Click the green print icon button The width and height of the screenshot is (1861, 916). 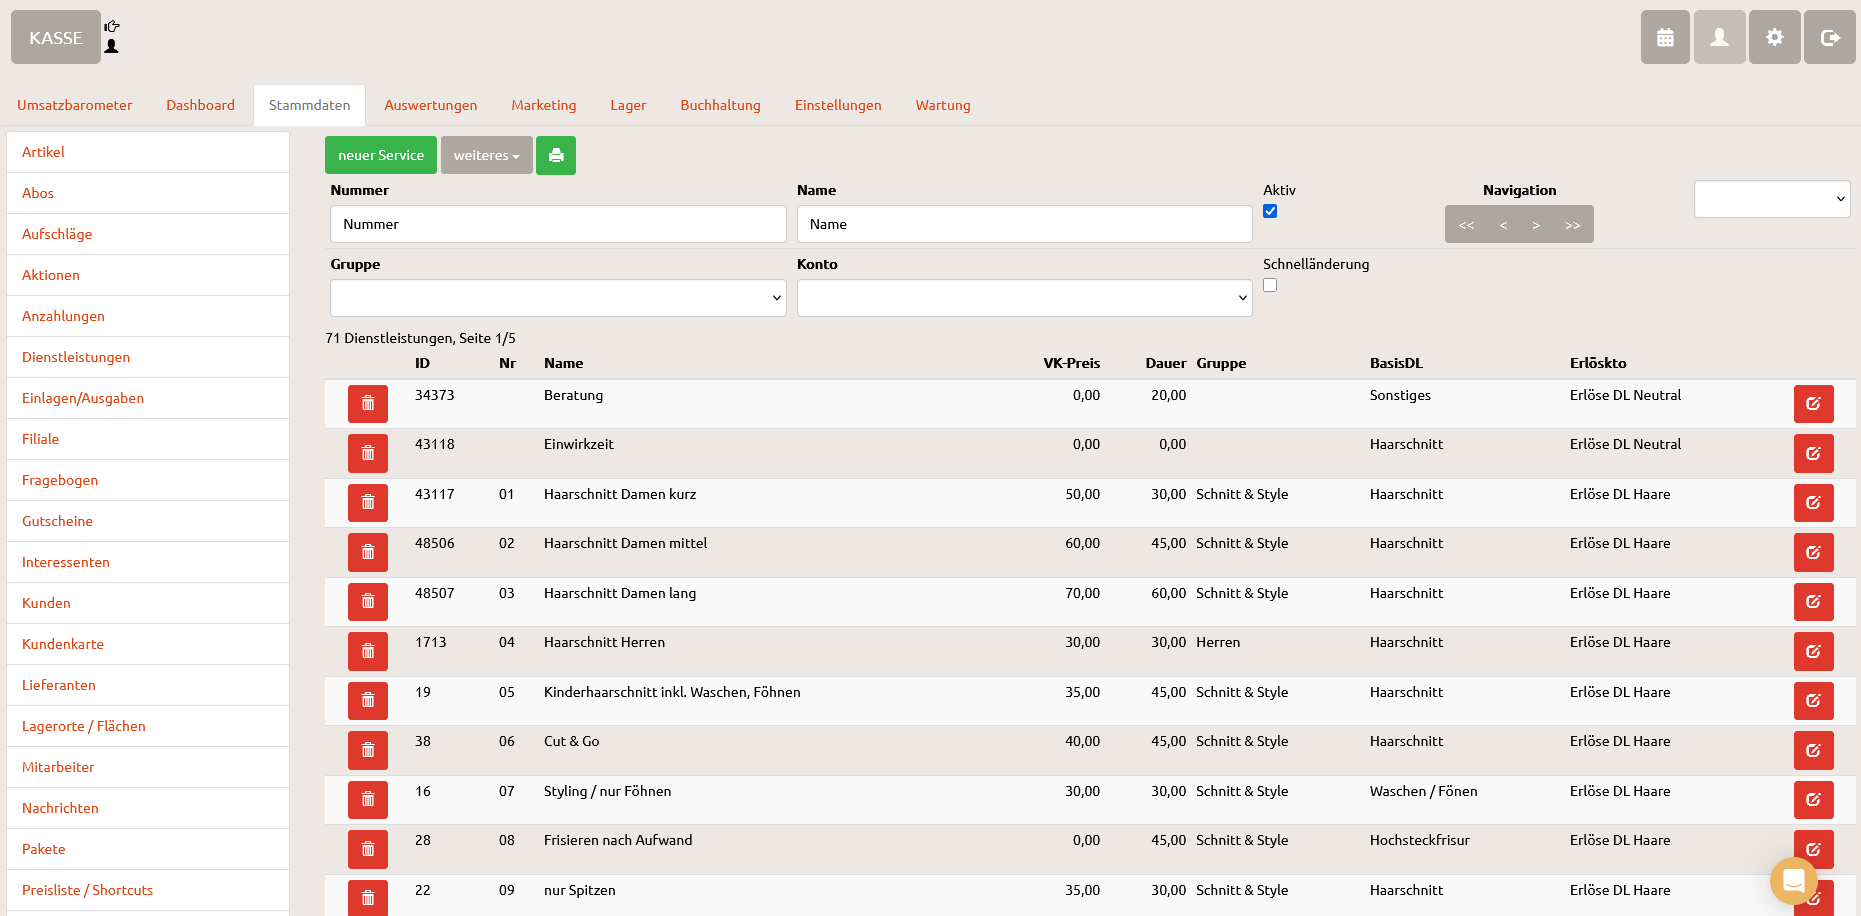point(556,155)
